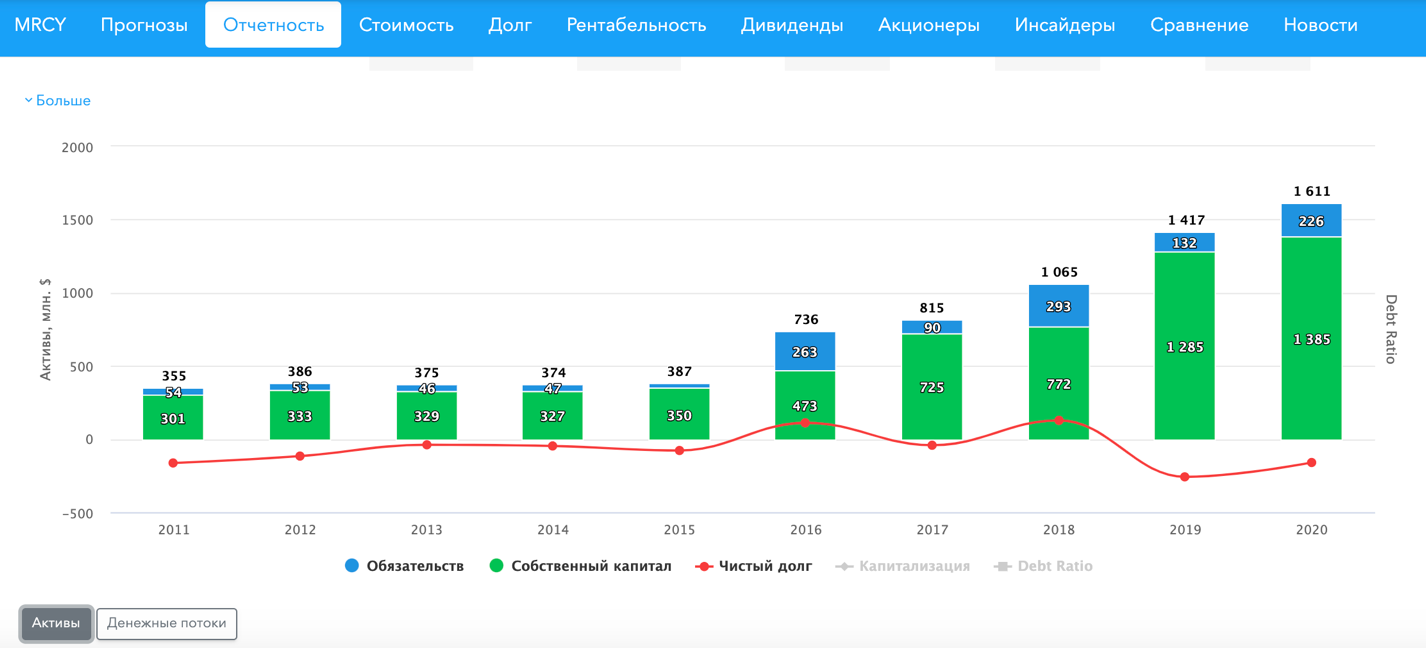Toggle the Чистый долг legend line
This screenshot has width=1426, height=648.
pyautogui.click(x=754, y=566)
